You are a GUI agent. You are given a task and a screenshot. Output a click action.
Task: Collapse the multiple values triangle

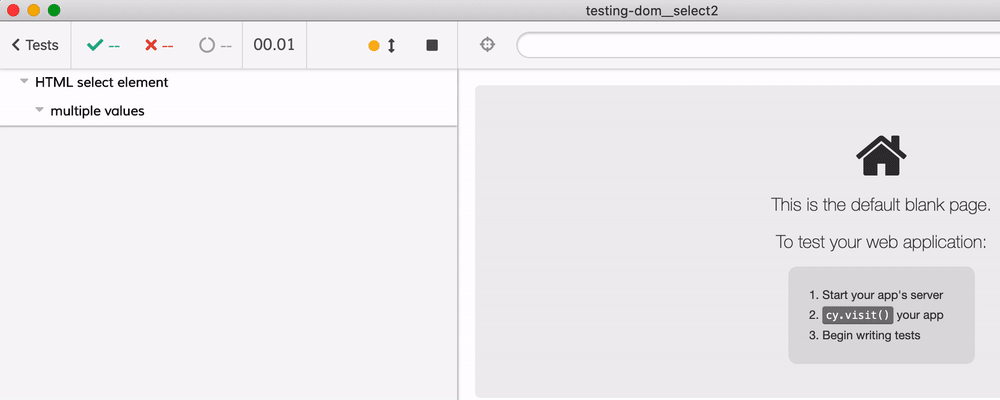[40, 110]
